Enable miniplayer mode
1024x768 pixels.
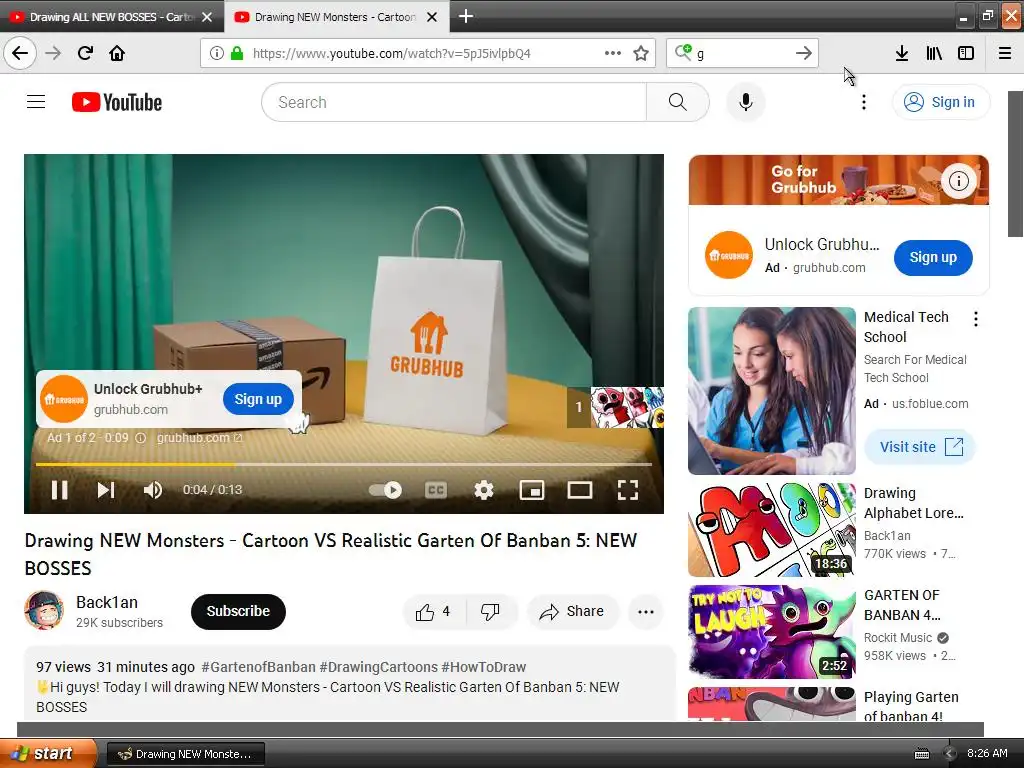[532, 490]
